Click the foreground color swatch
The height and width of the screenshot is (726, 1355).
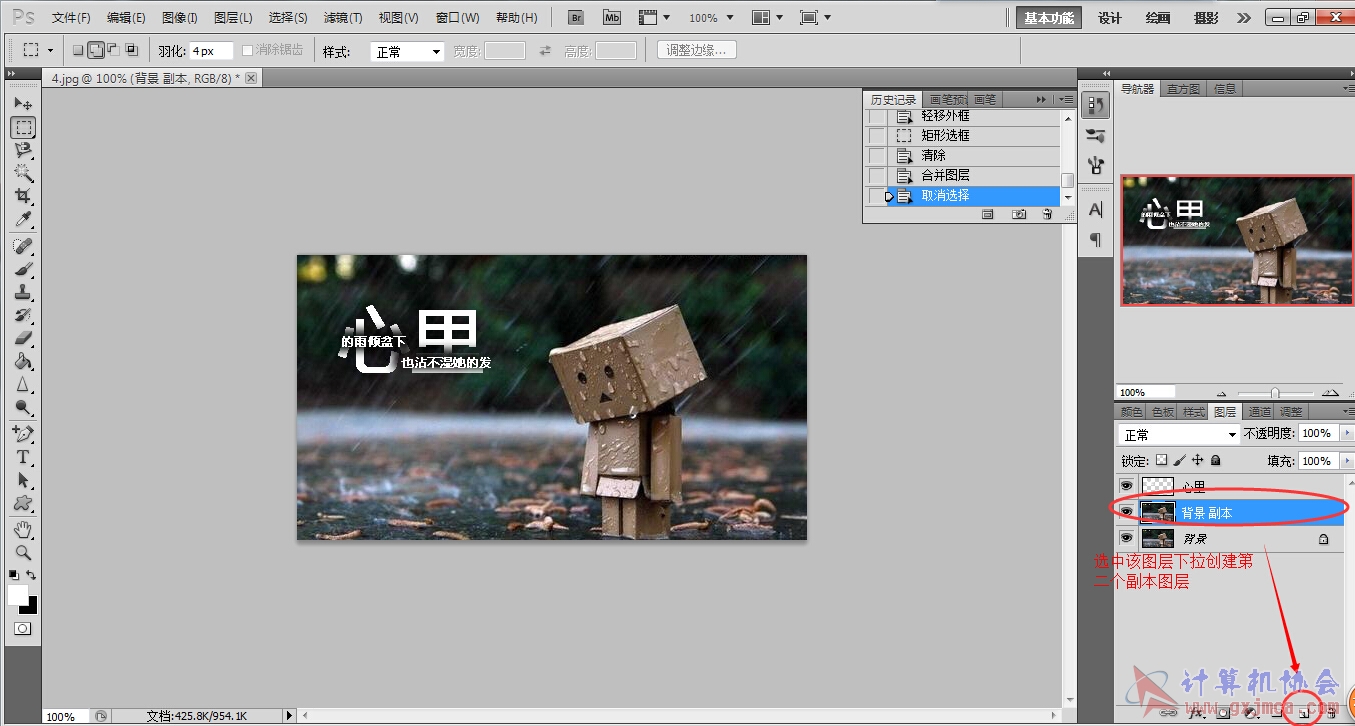[18, 595]
